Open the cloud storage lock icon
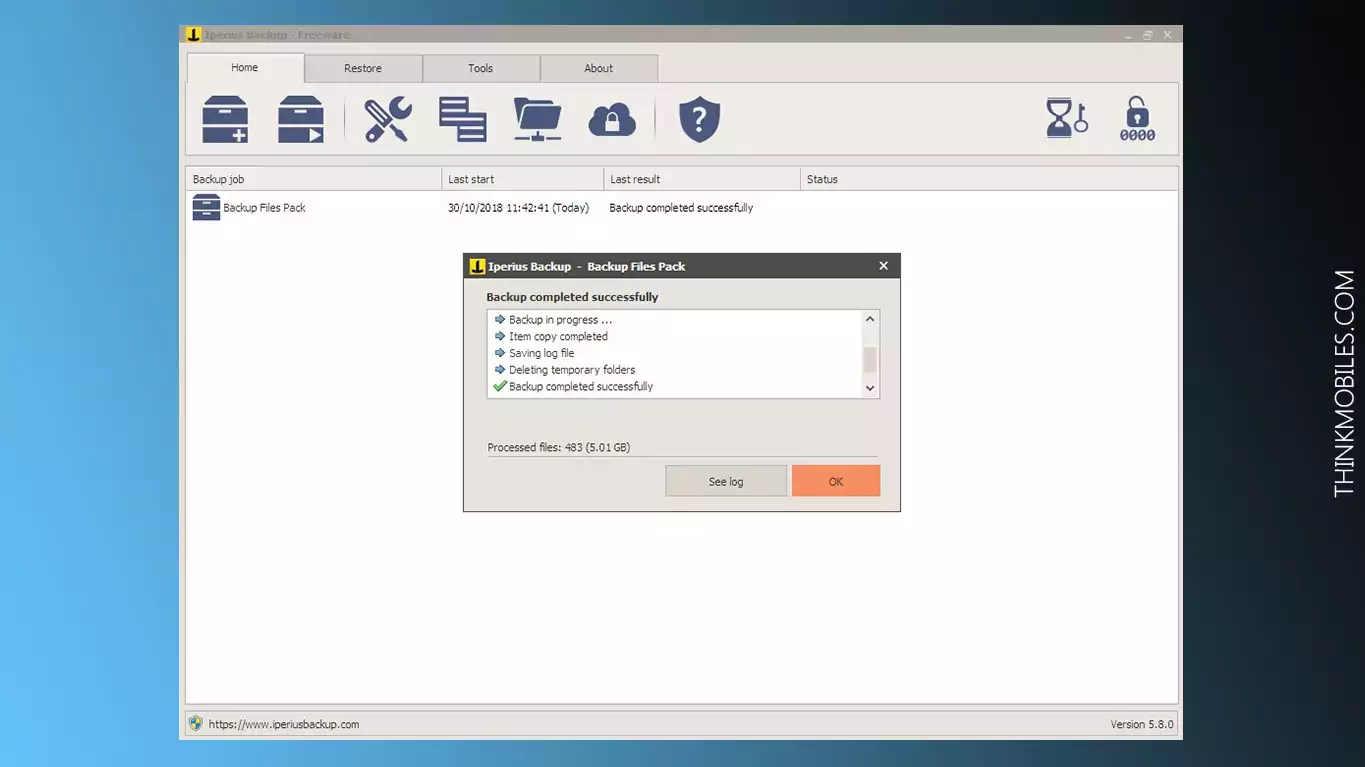 pos(612,120)
